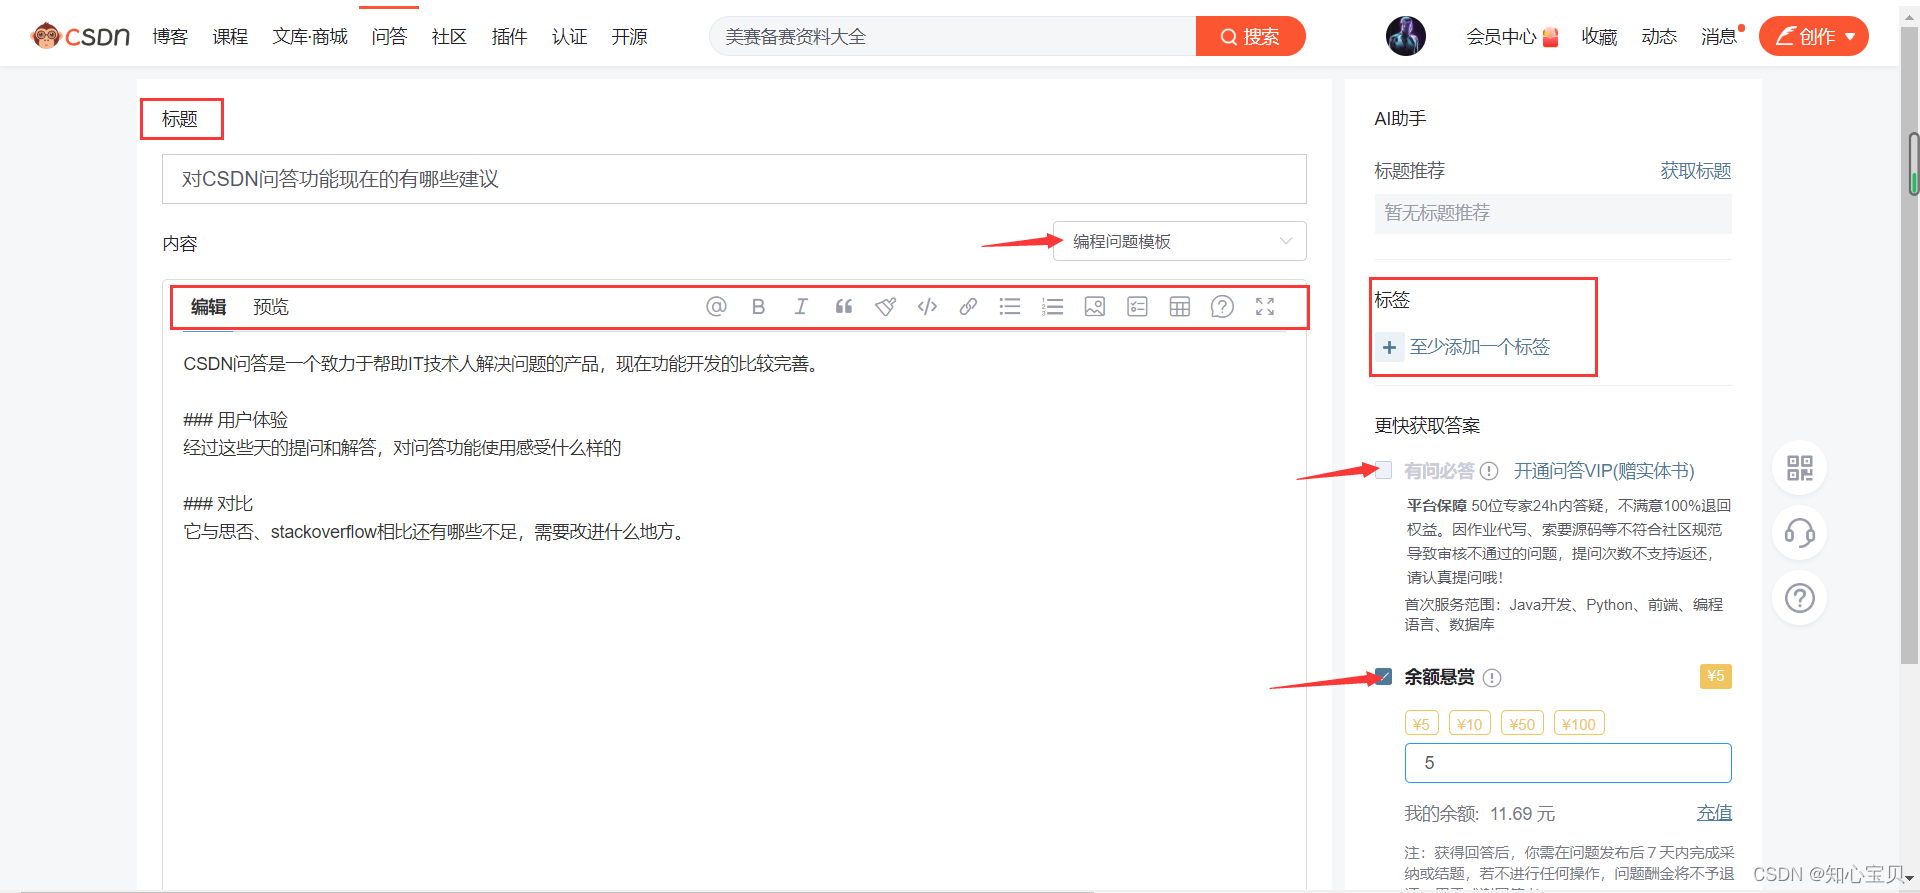Viewport: 1920px width, 893px height.
Task: Switch editor to fullscreen mode
Action: pos(1265,307)
